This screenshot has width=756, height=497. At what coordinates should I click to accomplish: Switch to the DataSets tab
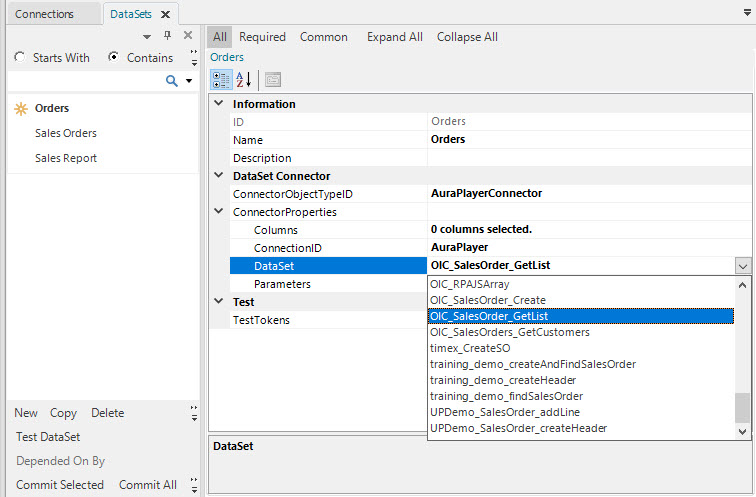point(131,14)
